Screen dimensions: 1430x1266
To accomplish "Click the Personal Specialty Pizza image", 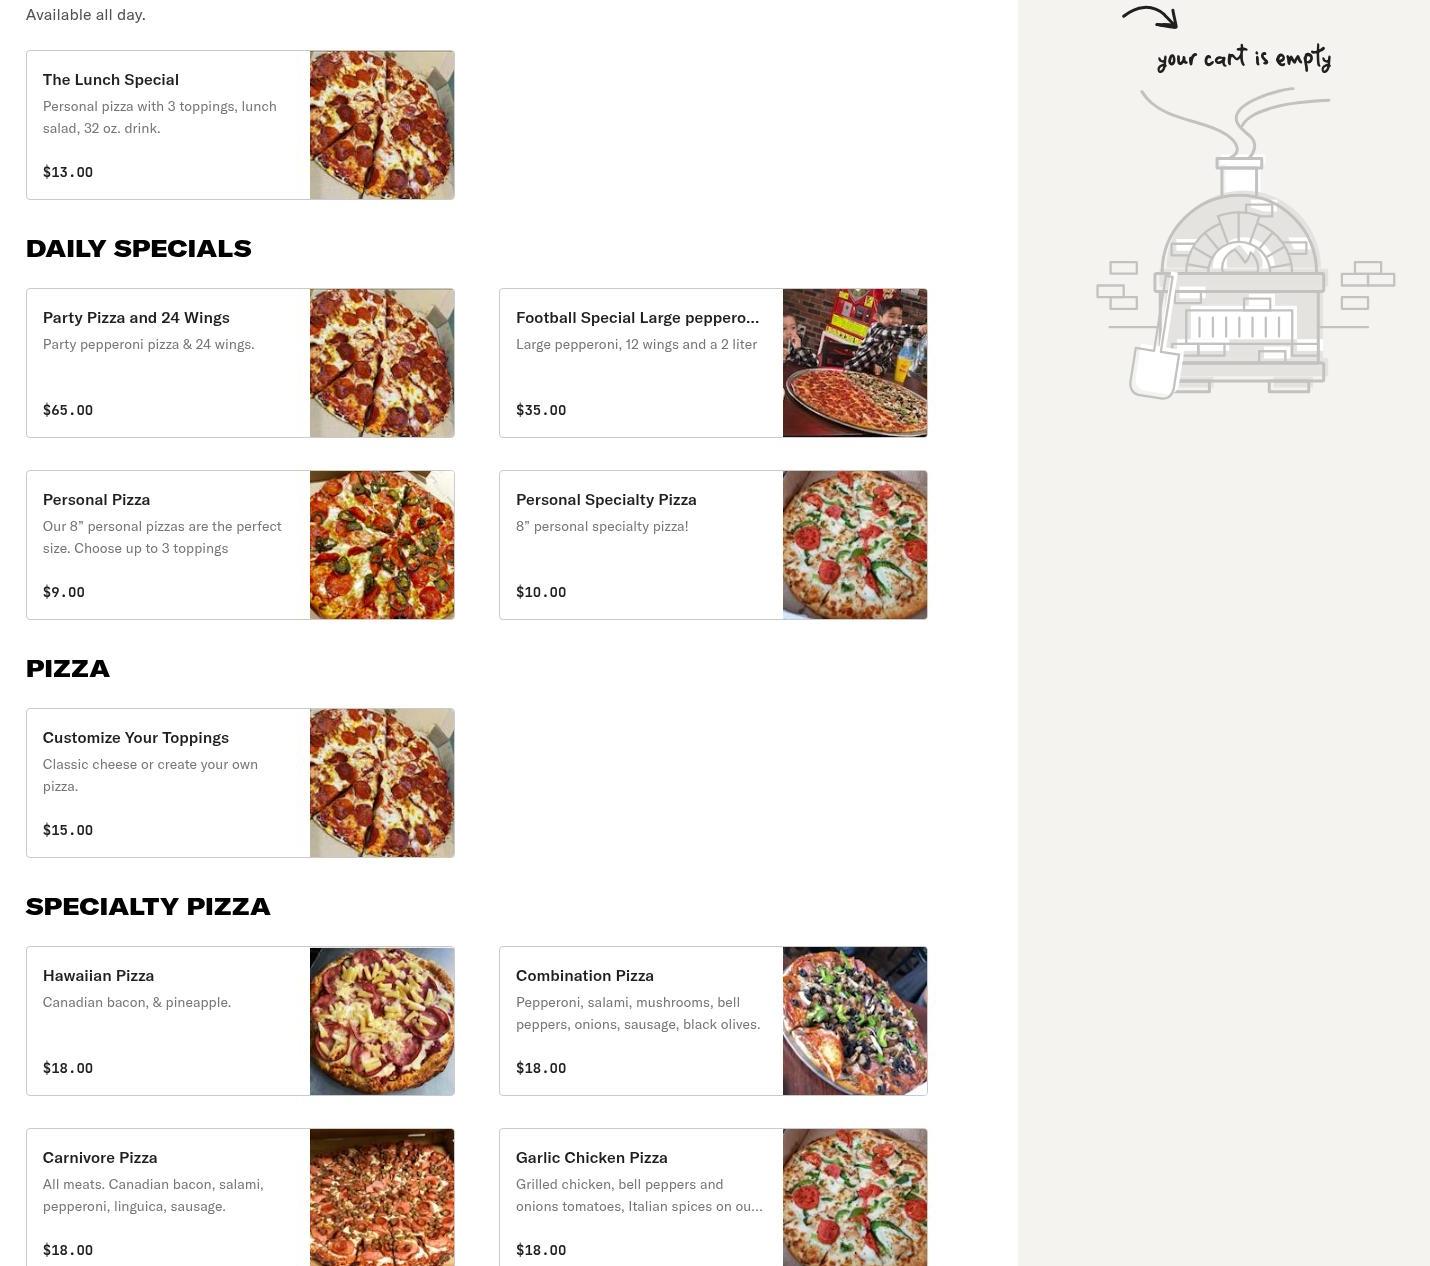I will coord(855,545).
